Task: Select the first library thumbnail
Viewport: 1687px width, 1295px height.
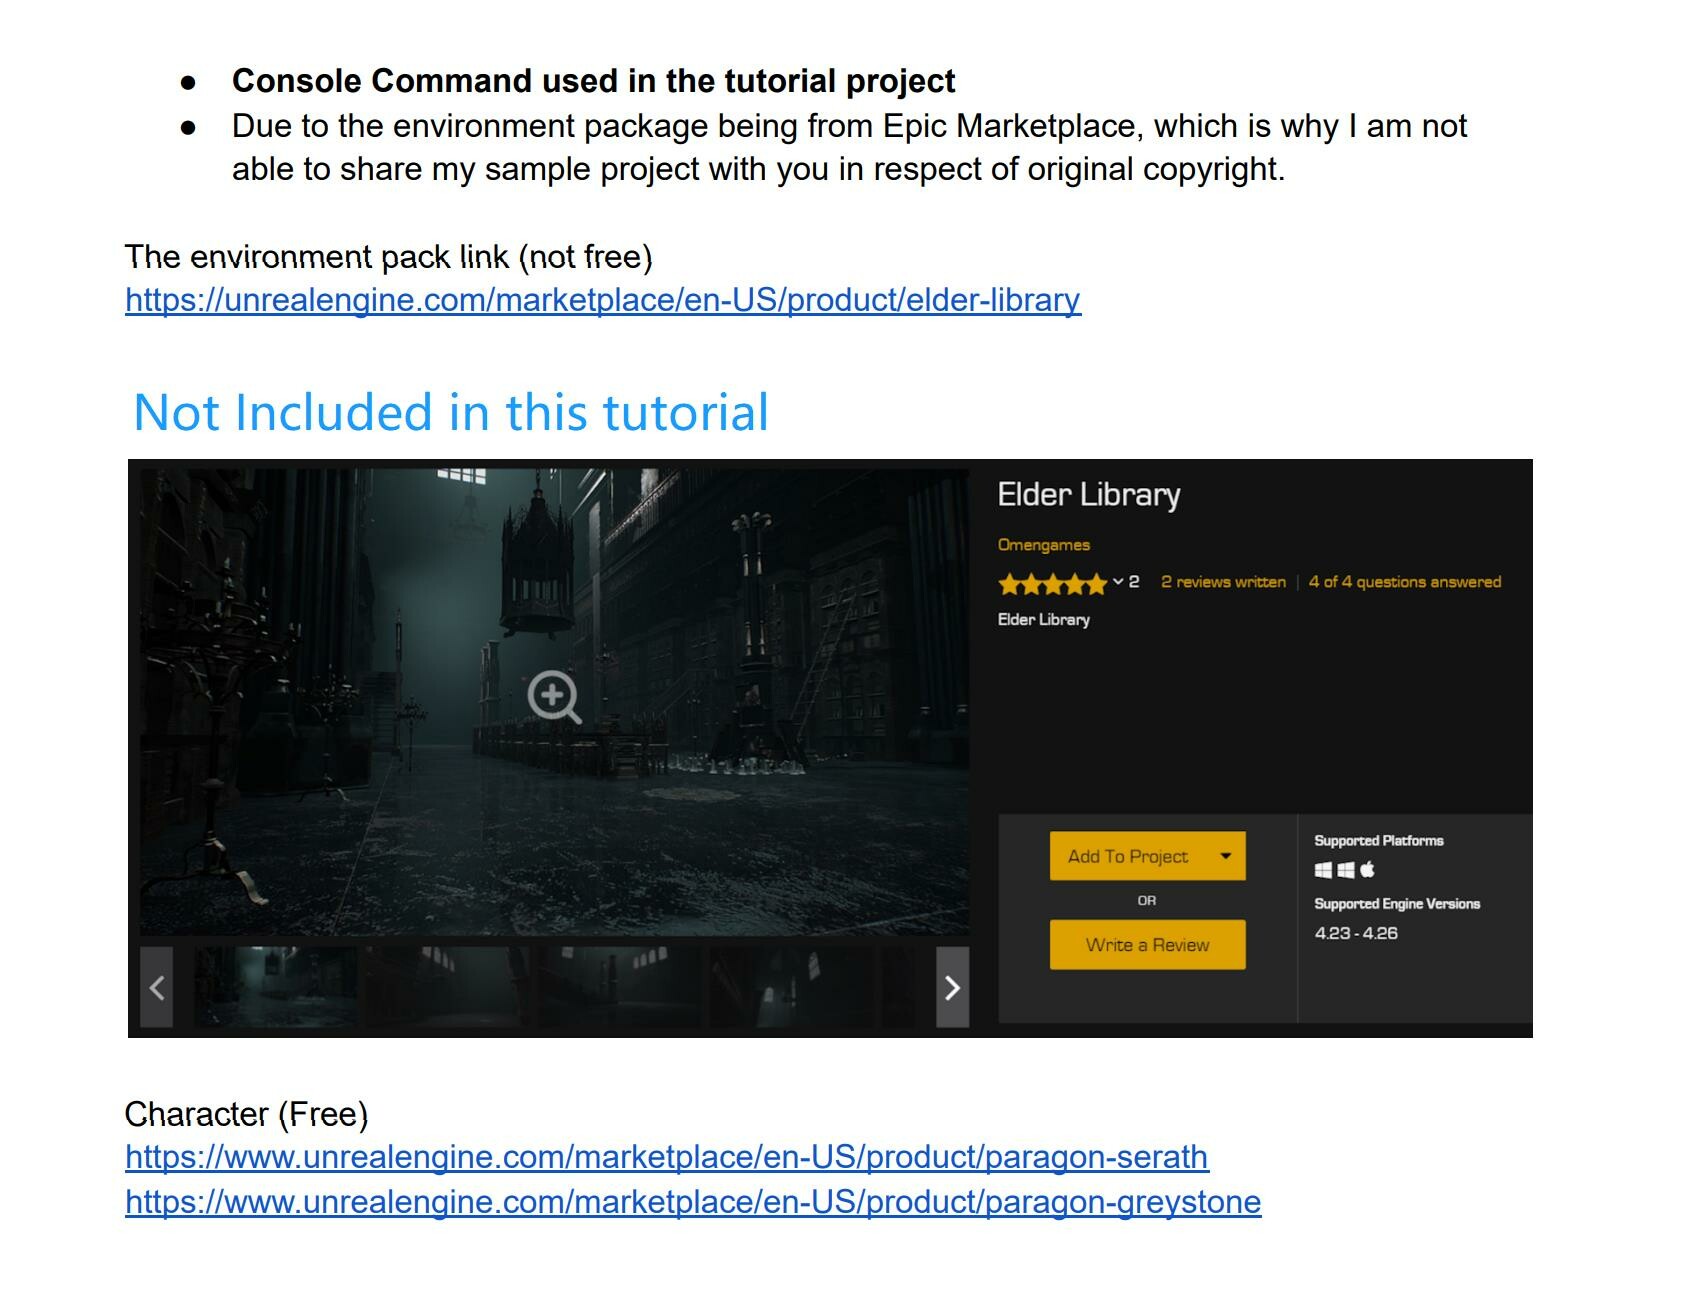Action: click(x=275, y=987)
